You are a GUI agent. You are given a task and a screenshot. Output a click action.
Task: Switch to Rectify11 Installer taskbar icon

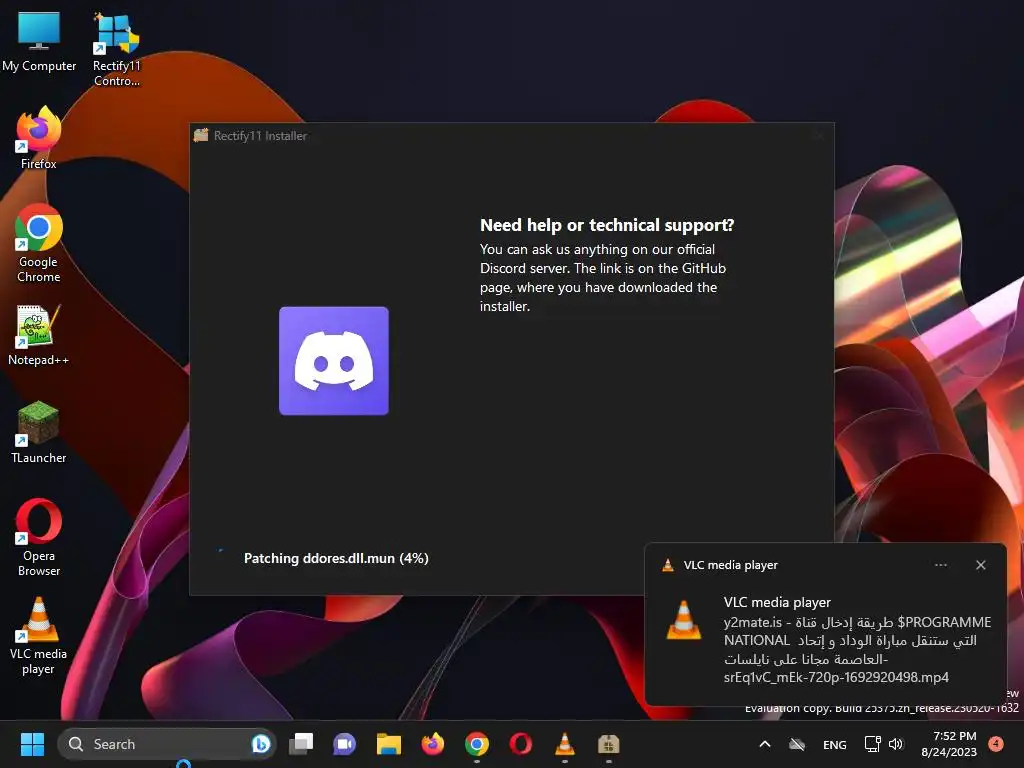[609, 744]
